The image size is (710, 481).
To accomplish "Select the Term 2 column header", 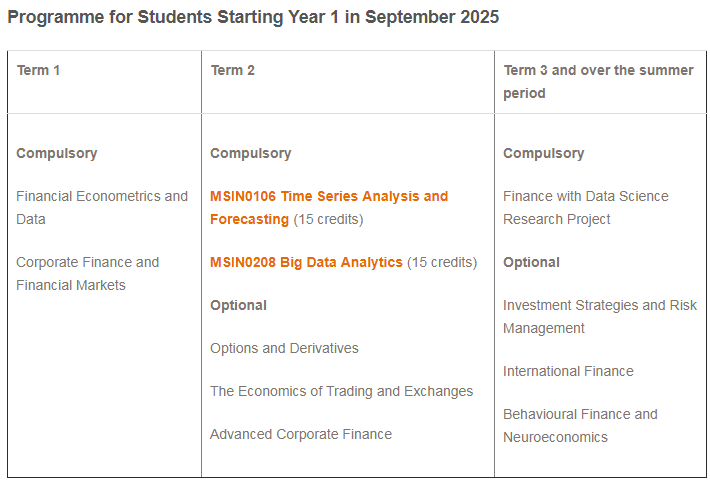I will 232,70.
